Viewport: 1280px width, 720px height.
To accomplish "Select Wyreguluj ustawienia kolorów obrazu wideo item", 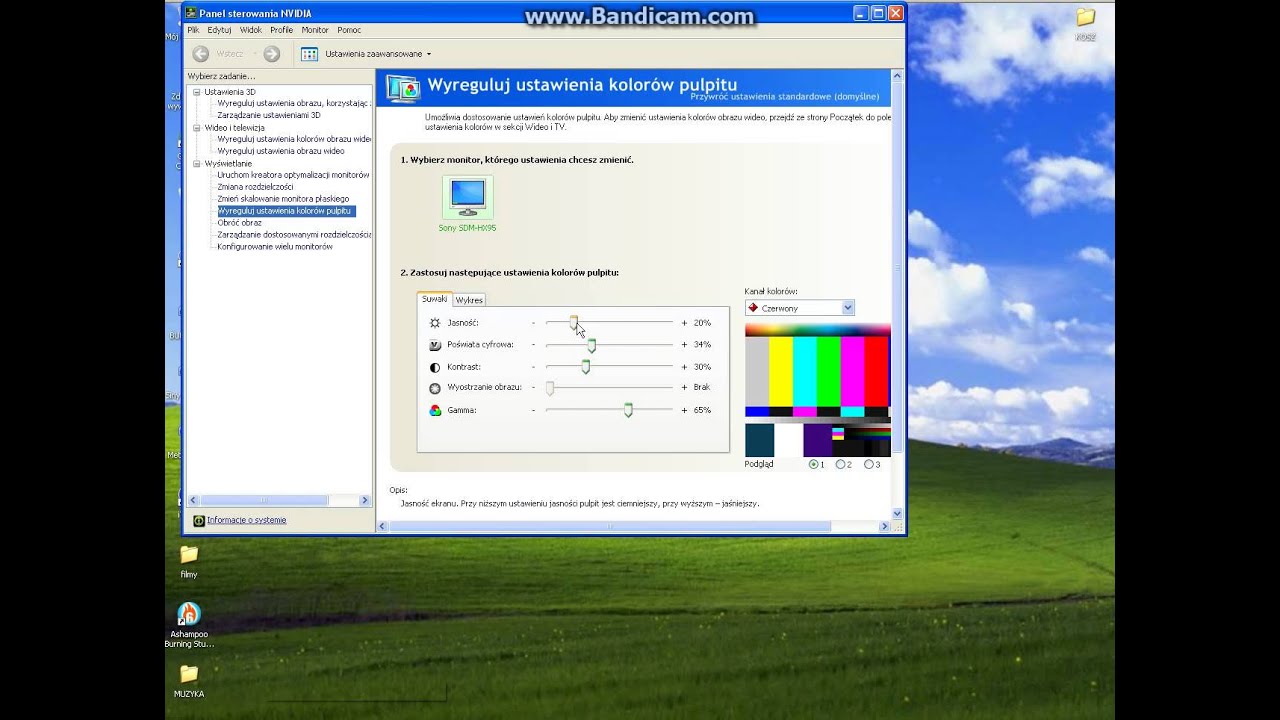I will click(x=294, y=139).
